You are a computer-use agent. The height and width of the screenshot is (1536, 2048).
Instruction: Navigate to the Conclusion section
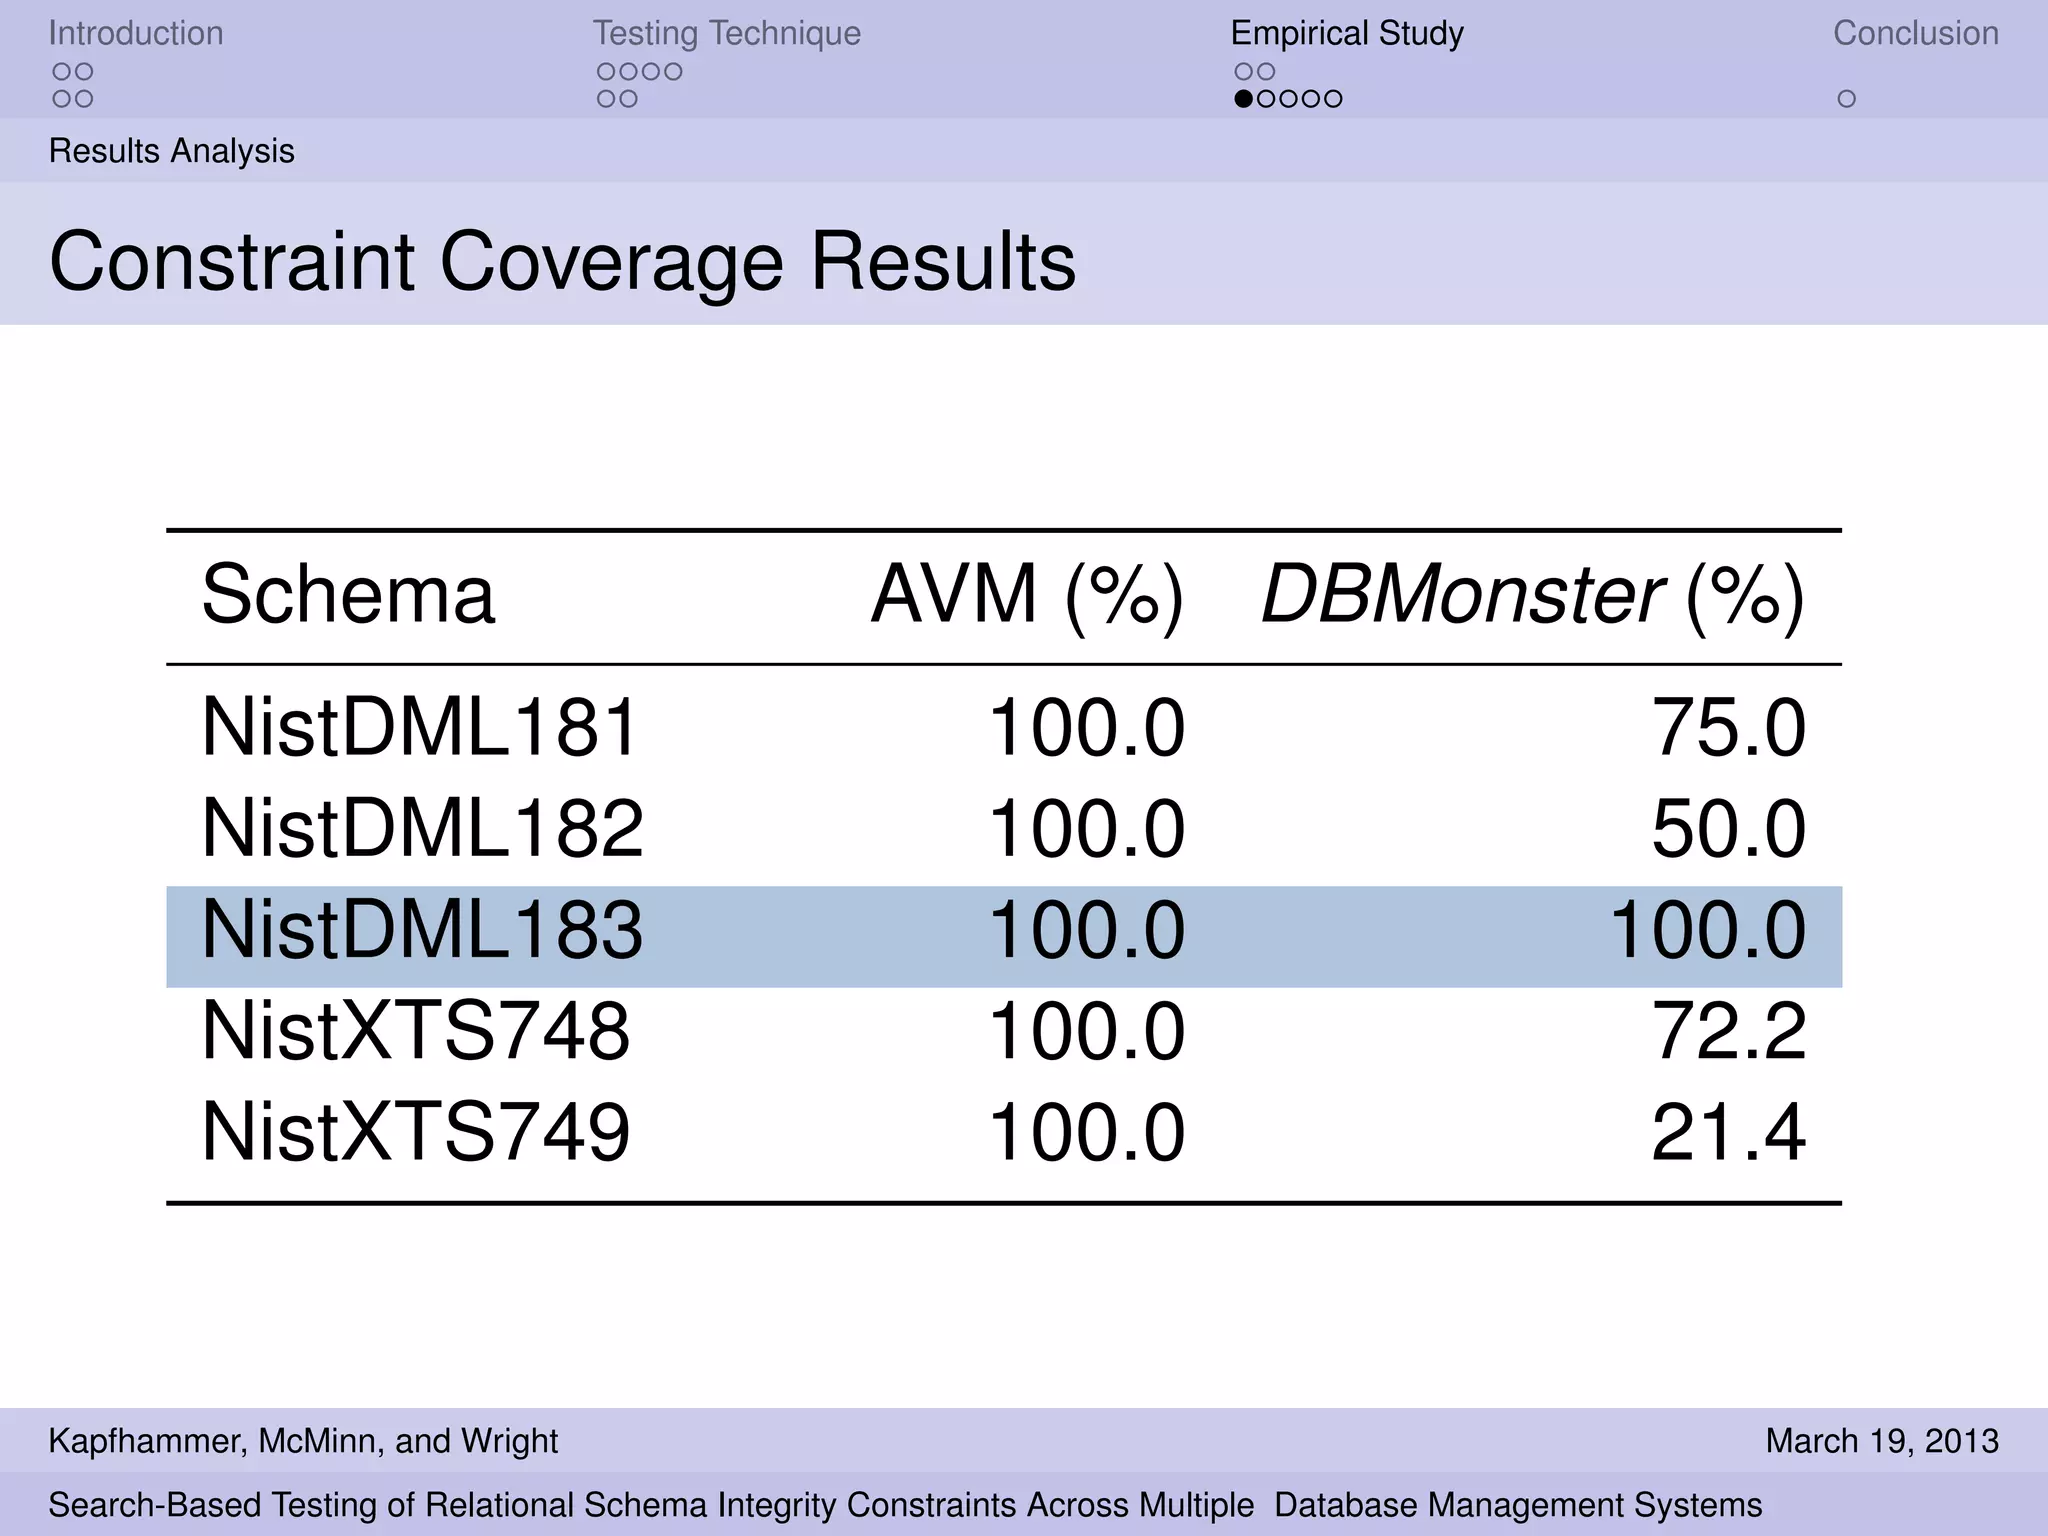1916,33
